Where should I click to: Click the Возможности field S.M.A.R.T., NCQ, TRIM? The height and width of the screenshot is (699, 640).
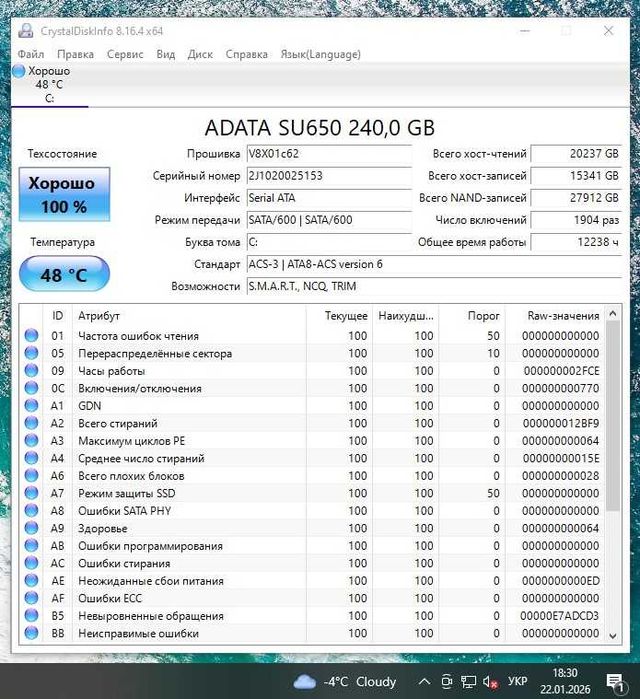[434, 286]
